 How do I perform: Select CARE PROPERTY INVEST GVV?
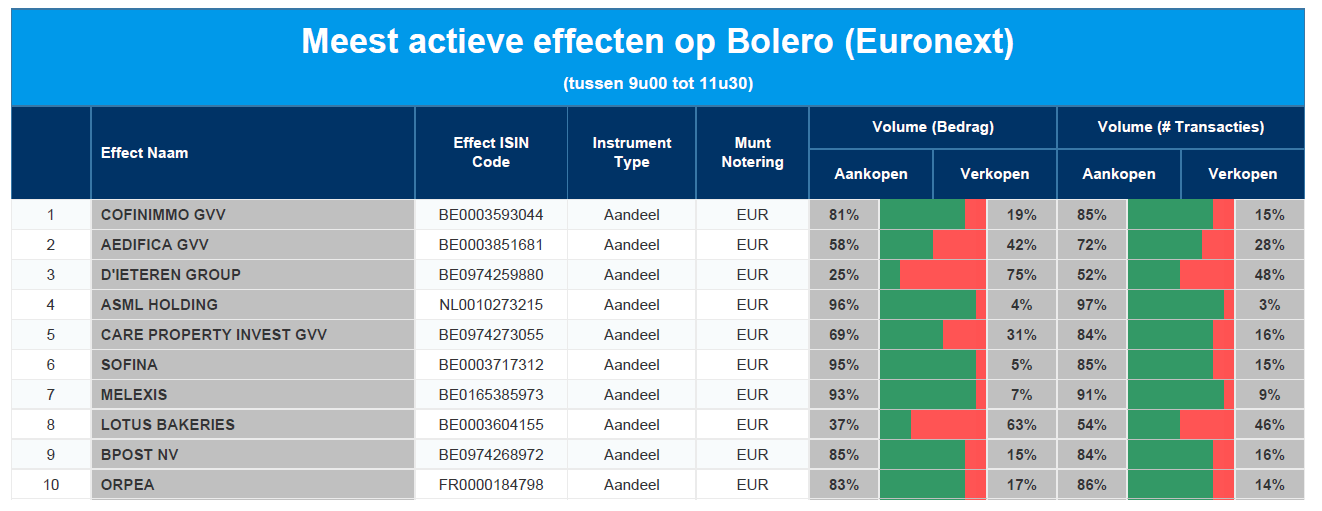tap(213, 334)
